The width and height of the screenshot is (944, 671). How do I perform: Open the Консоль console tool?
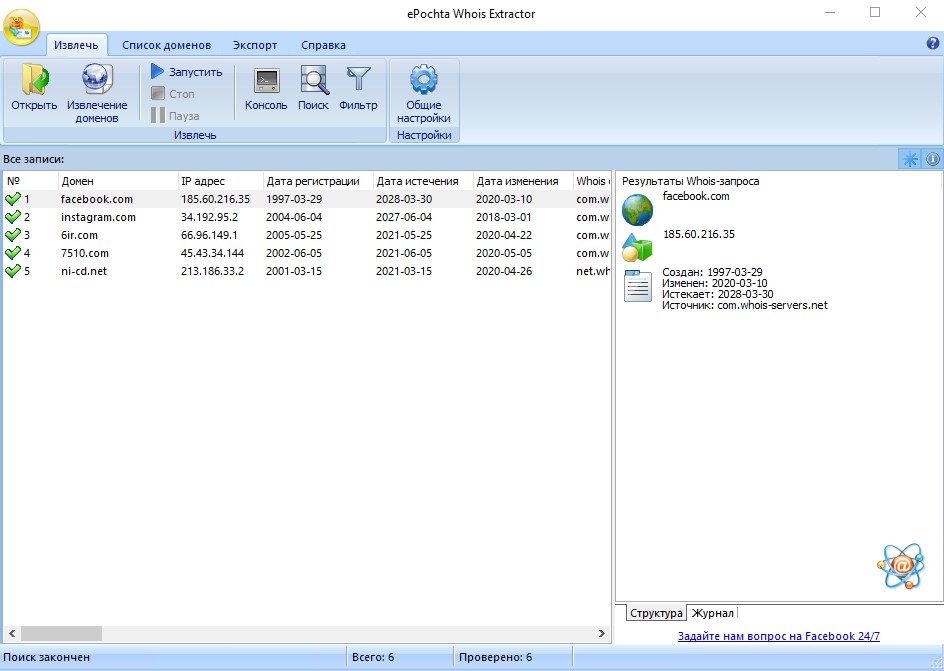(266, 81)
